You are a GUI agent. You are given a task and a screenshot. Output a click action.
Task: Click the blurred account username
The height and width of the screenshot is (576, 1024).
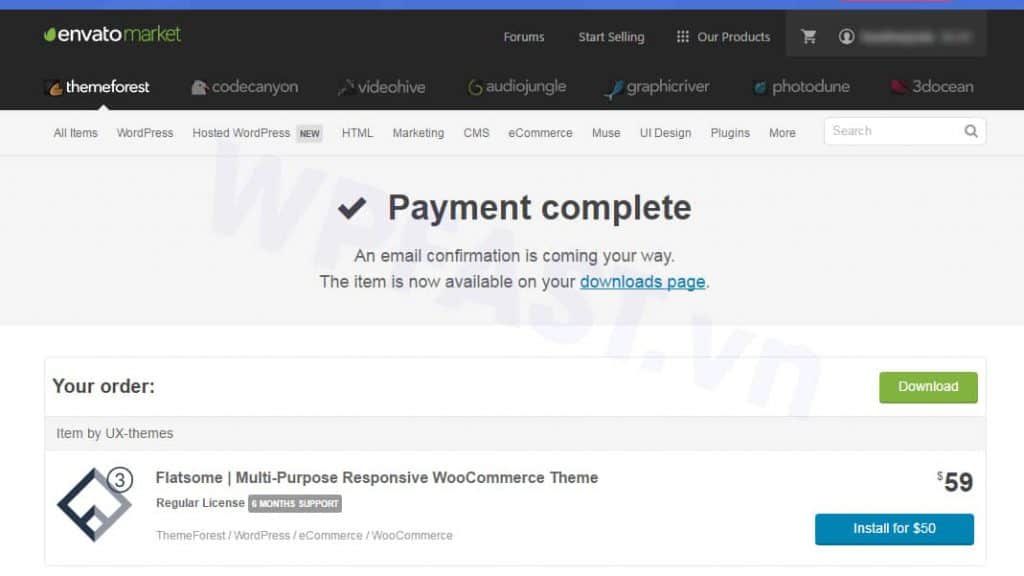click(916, 37)
